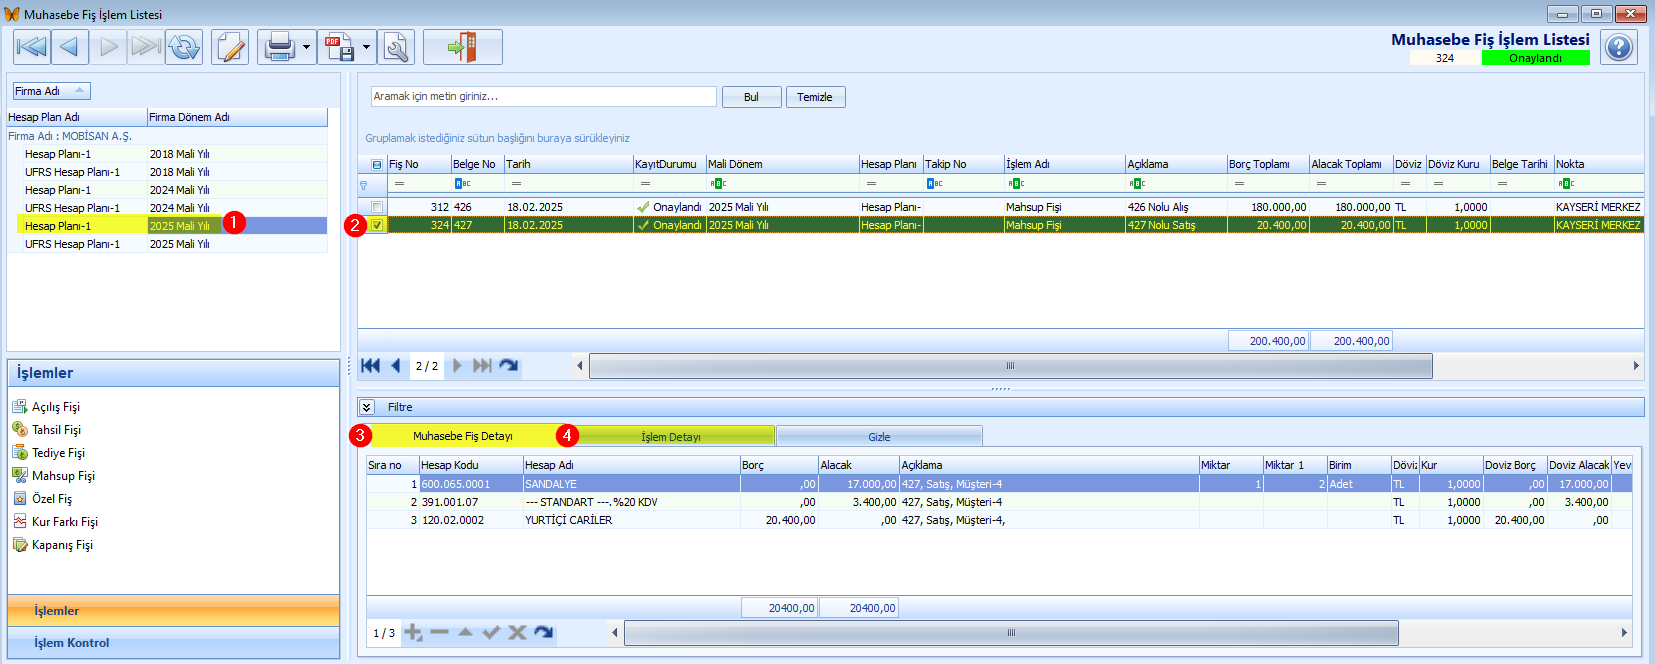This screenshot has width=1655, height=664.
Task: Open Firma Adı sort group button
Action: [x=51, y=91]
